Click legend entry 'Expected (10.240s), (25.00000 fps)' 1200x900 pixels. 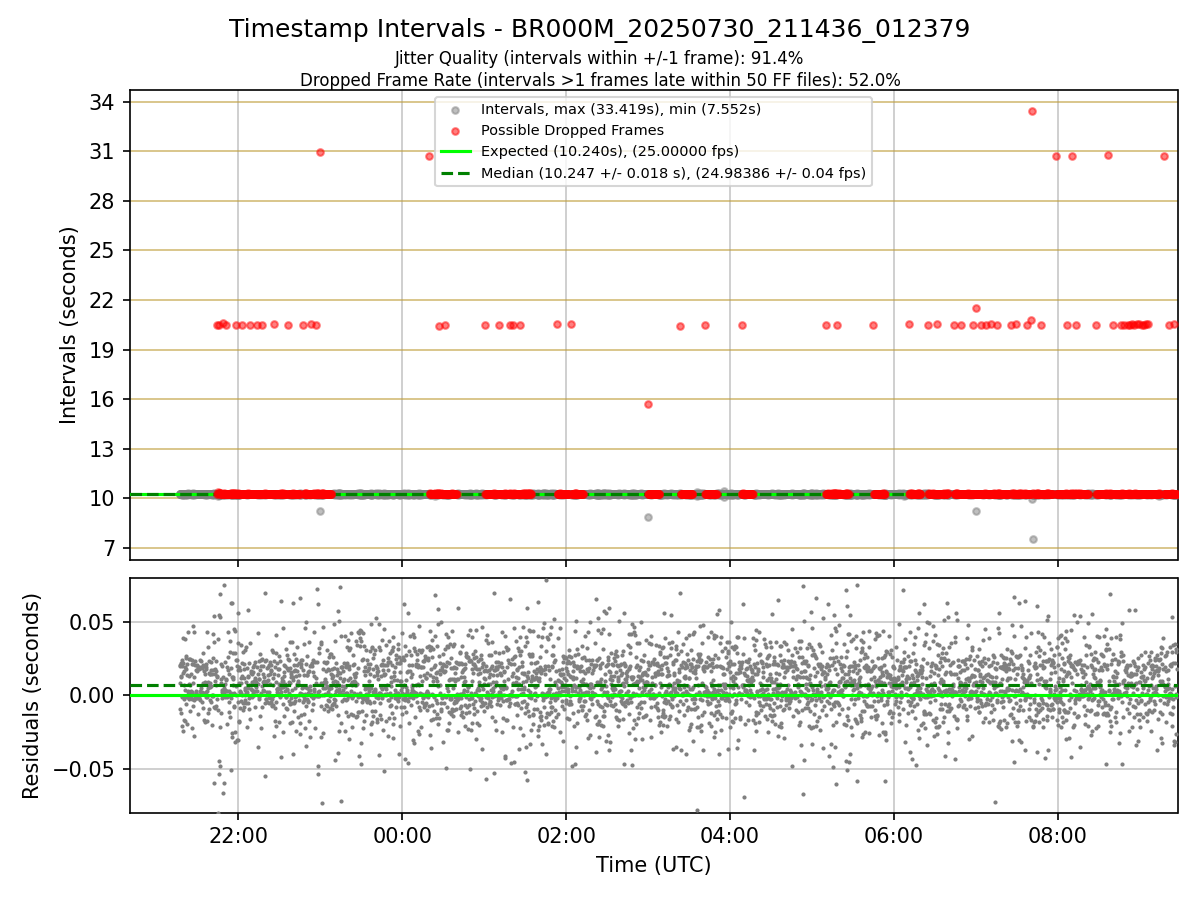(609, 151)
